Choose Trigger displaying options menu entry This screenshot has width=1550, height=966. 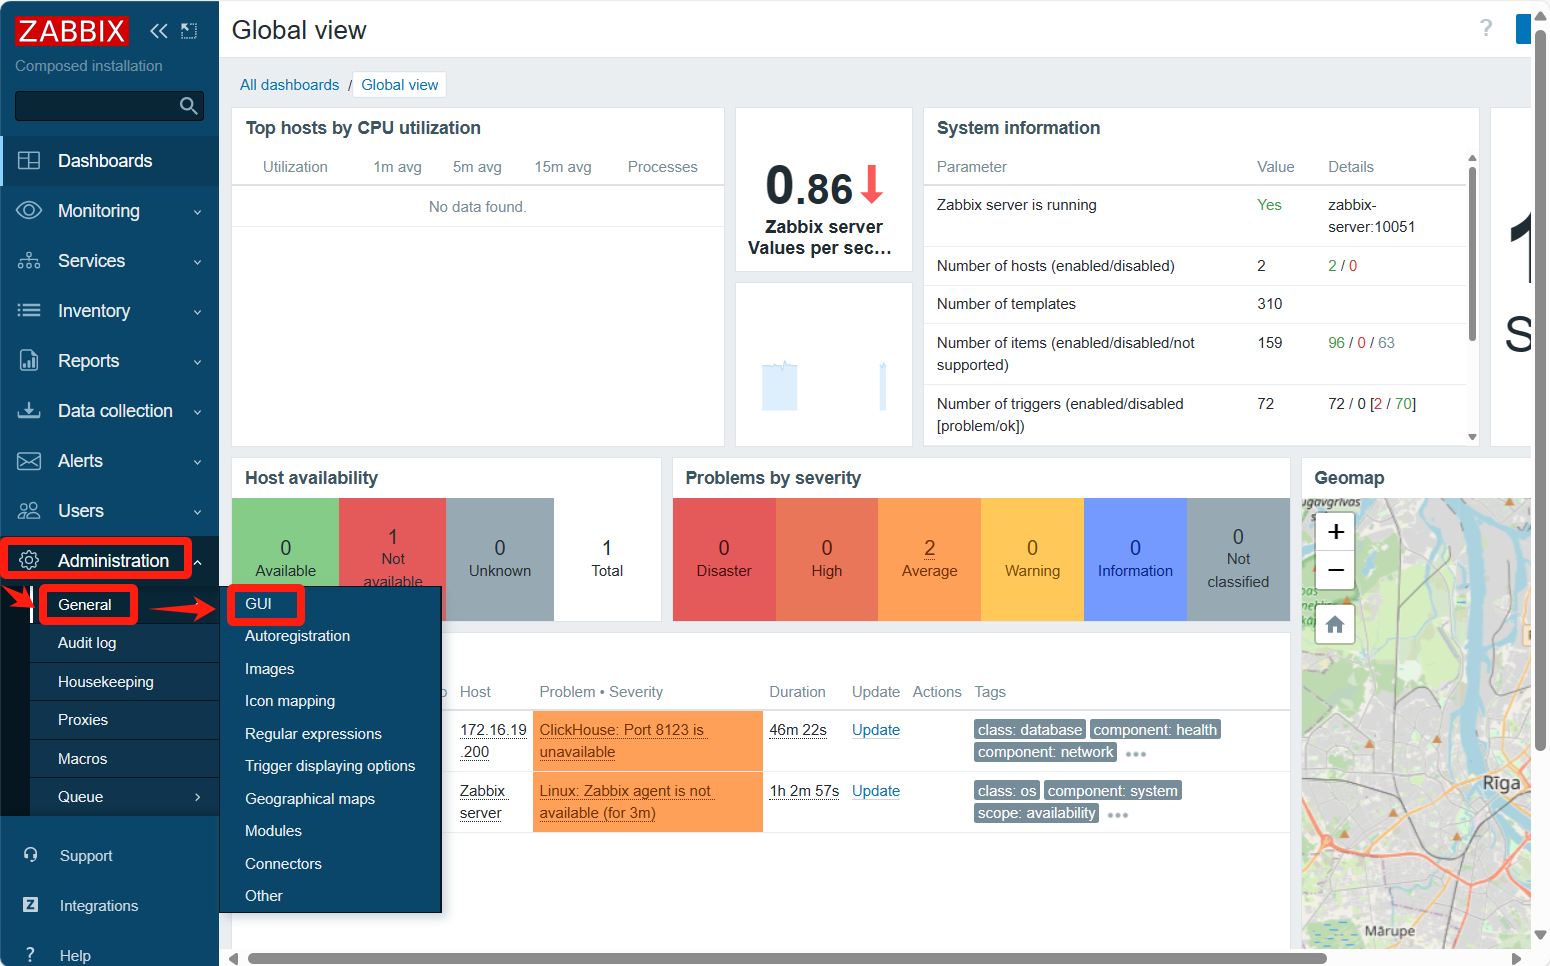330,766
